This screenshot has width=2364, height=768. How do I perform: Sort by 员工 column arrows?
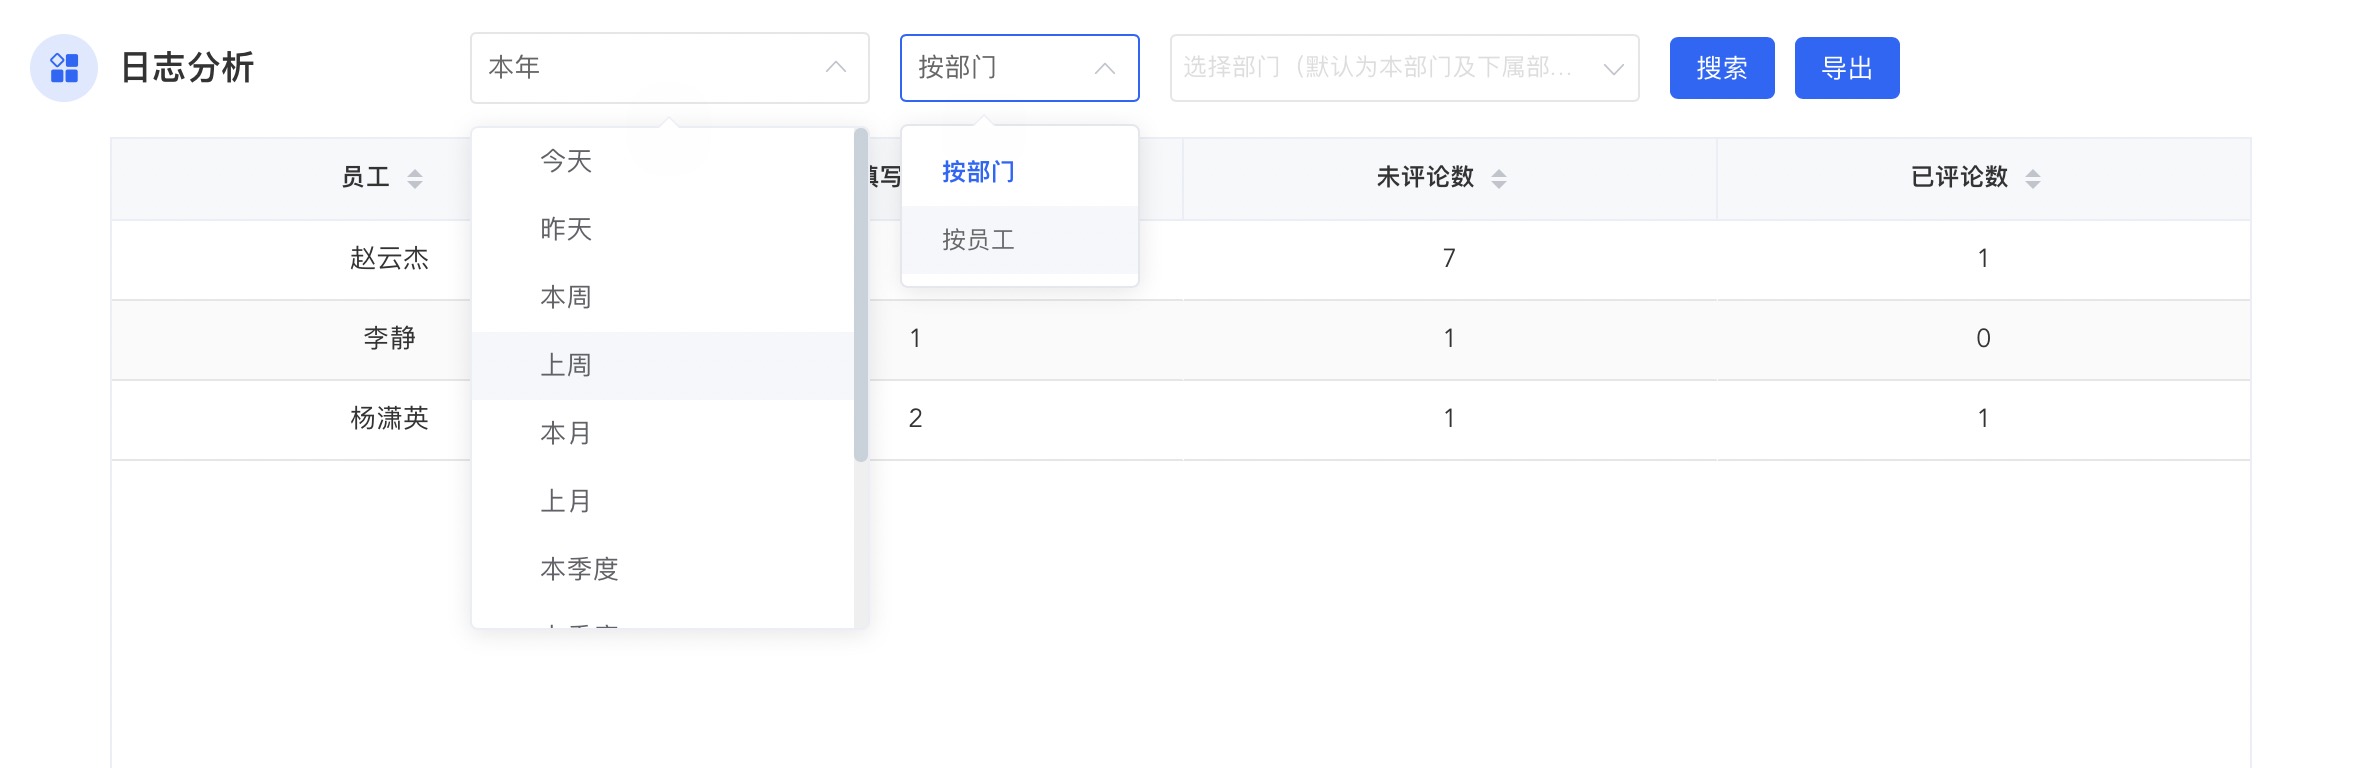coord(414,179)
